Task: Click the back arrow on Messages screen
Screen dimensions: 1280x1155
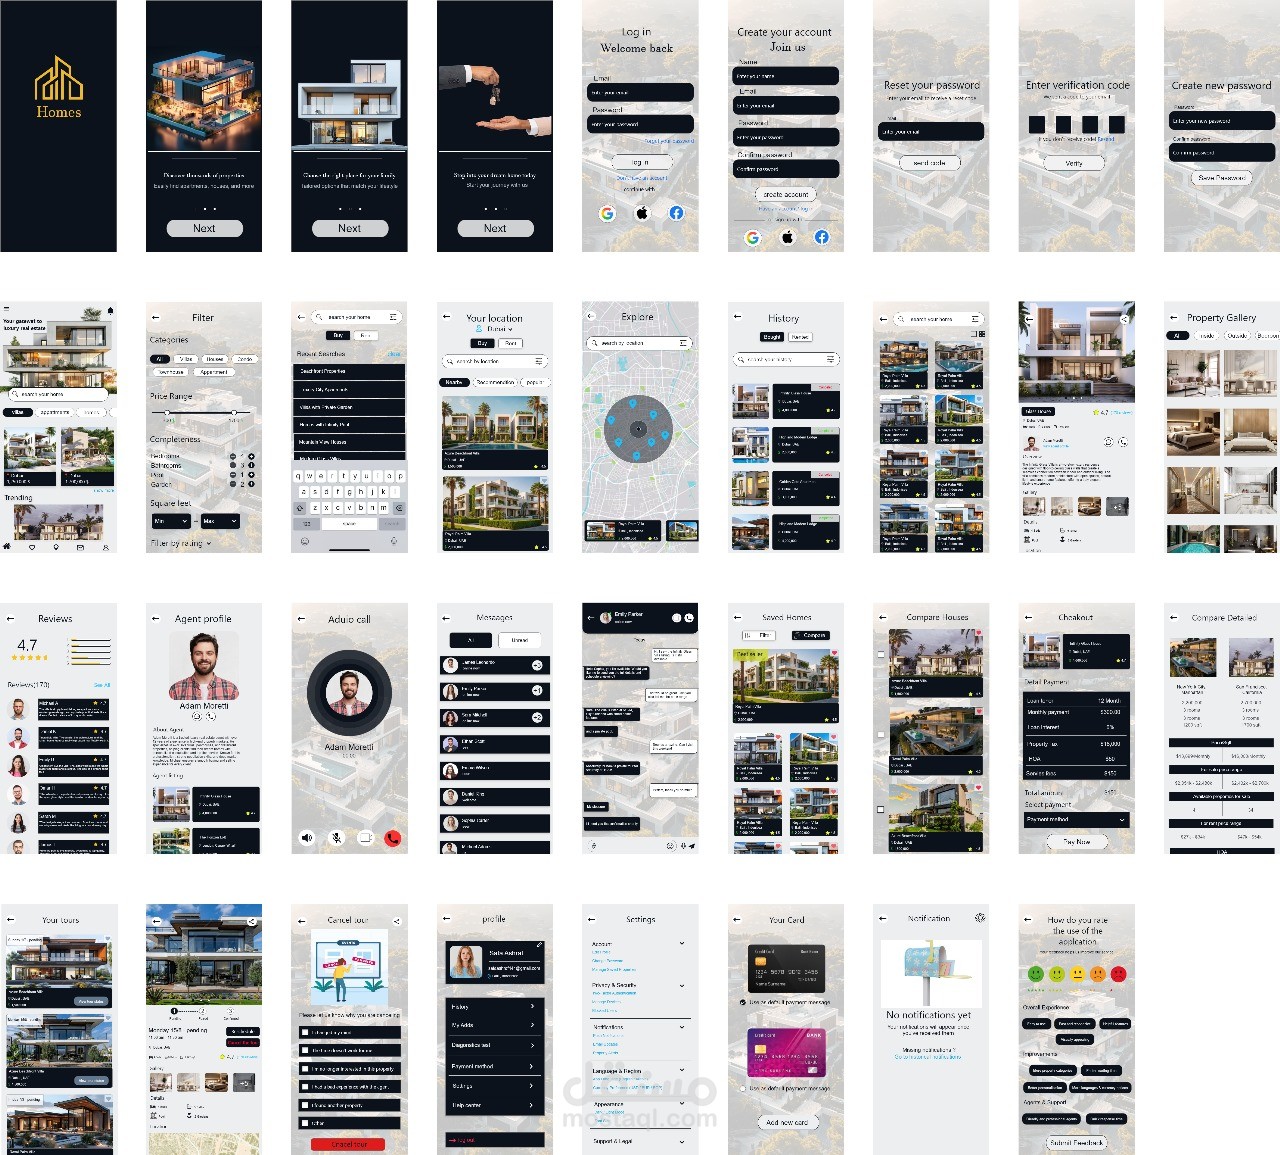Action: tap(446, 618)
